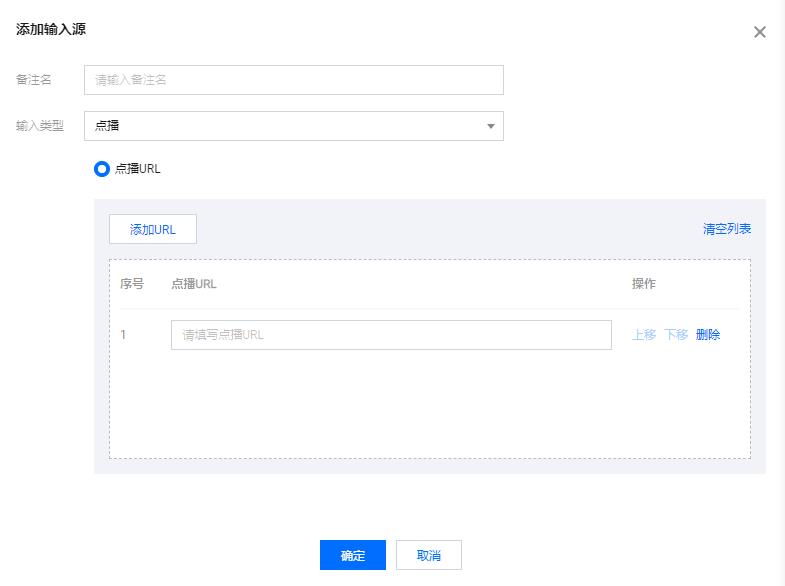Click 下移 for row 1
Image resolution: width=785 pixels, height=586 pixels.
(676, 334)
